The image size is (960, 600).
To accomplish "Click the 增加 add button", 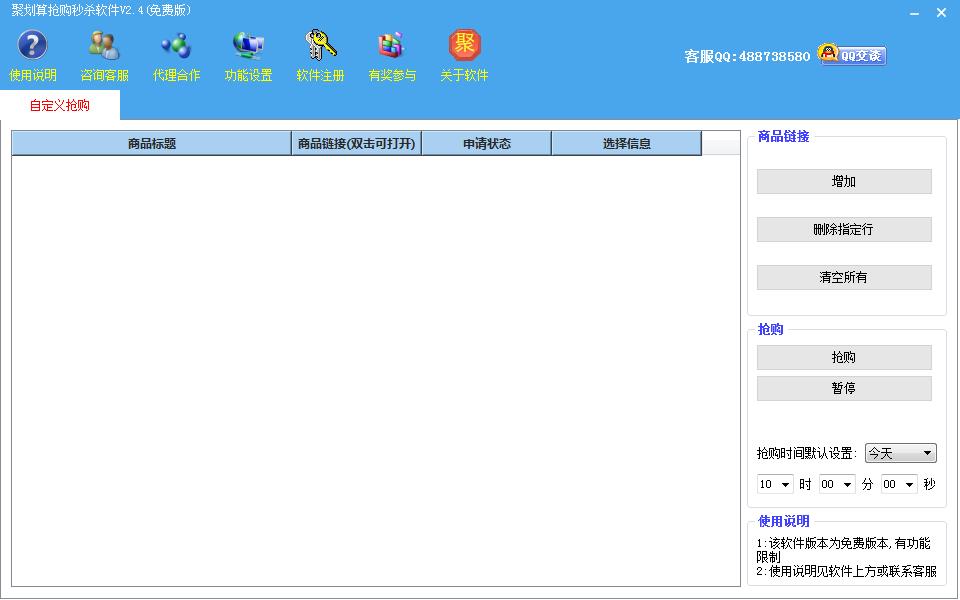I will [844, 181].
